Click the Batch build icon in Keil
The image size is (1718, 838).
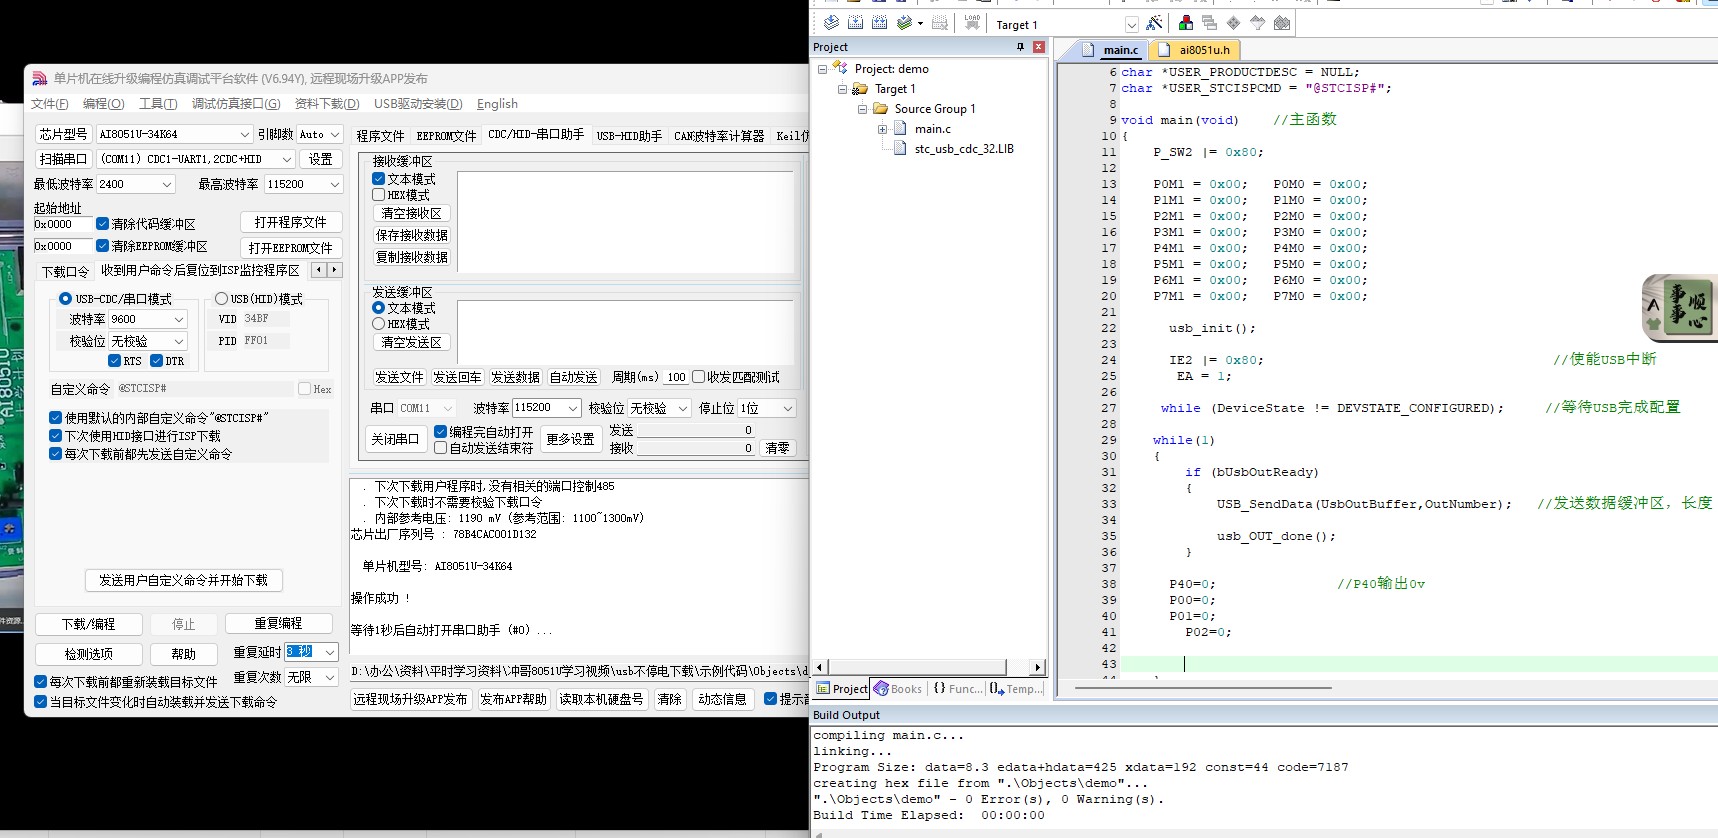pos(904,23)
